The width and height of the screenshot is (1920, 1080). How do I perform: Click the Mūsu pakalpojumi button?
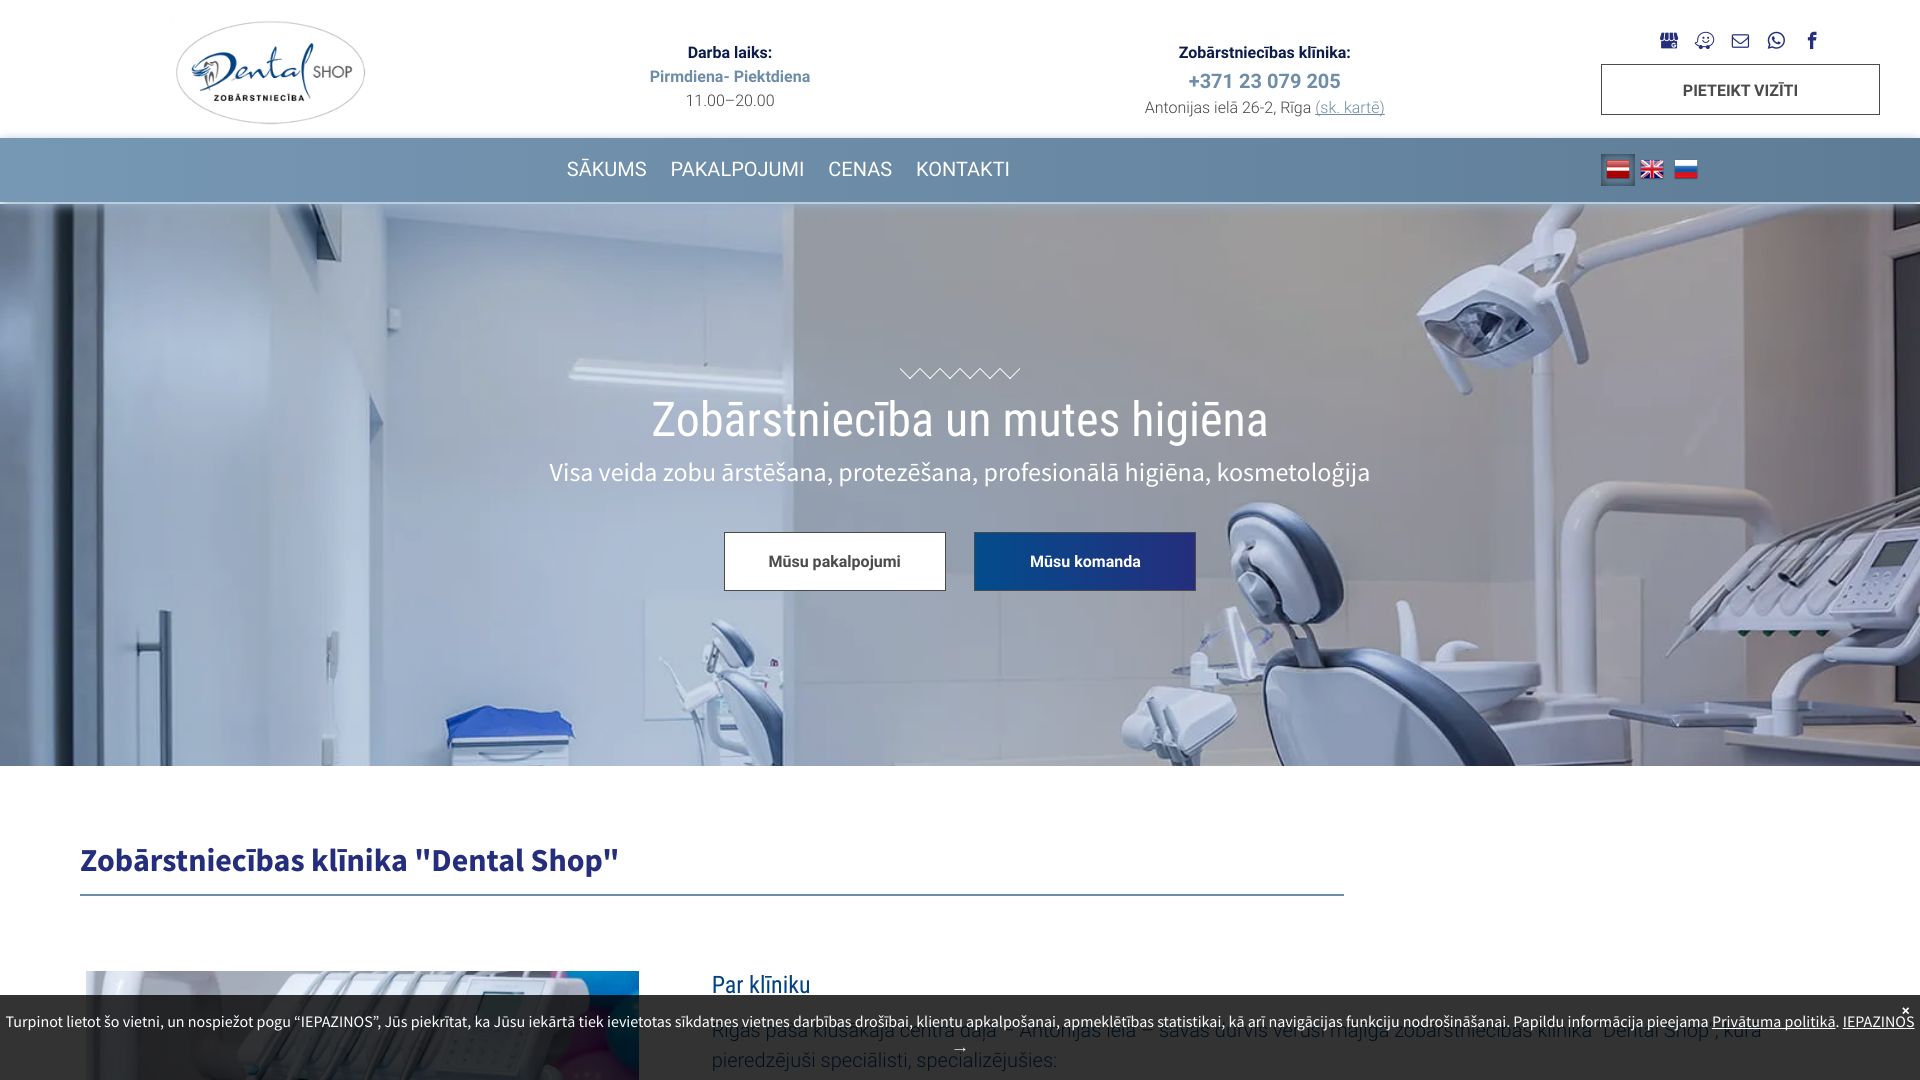click(834, 561)
